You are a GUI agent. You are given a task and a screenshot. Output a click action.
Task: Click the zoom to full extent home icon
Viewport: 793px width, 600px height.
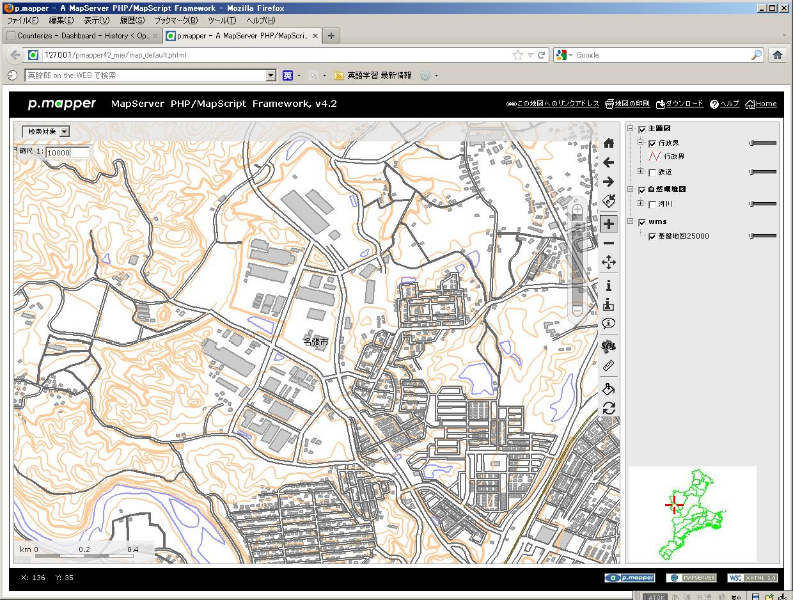click(608, 143)
